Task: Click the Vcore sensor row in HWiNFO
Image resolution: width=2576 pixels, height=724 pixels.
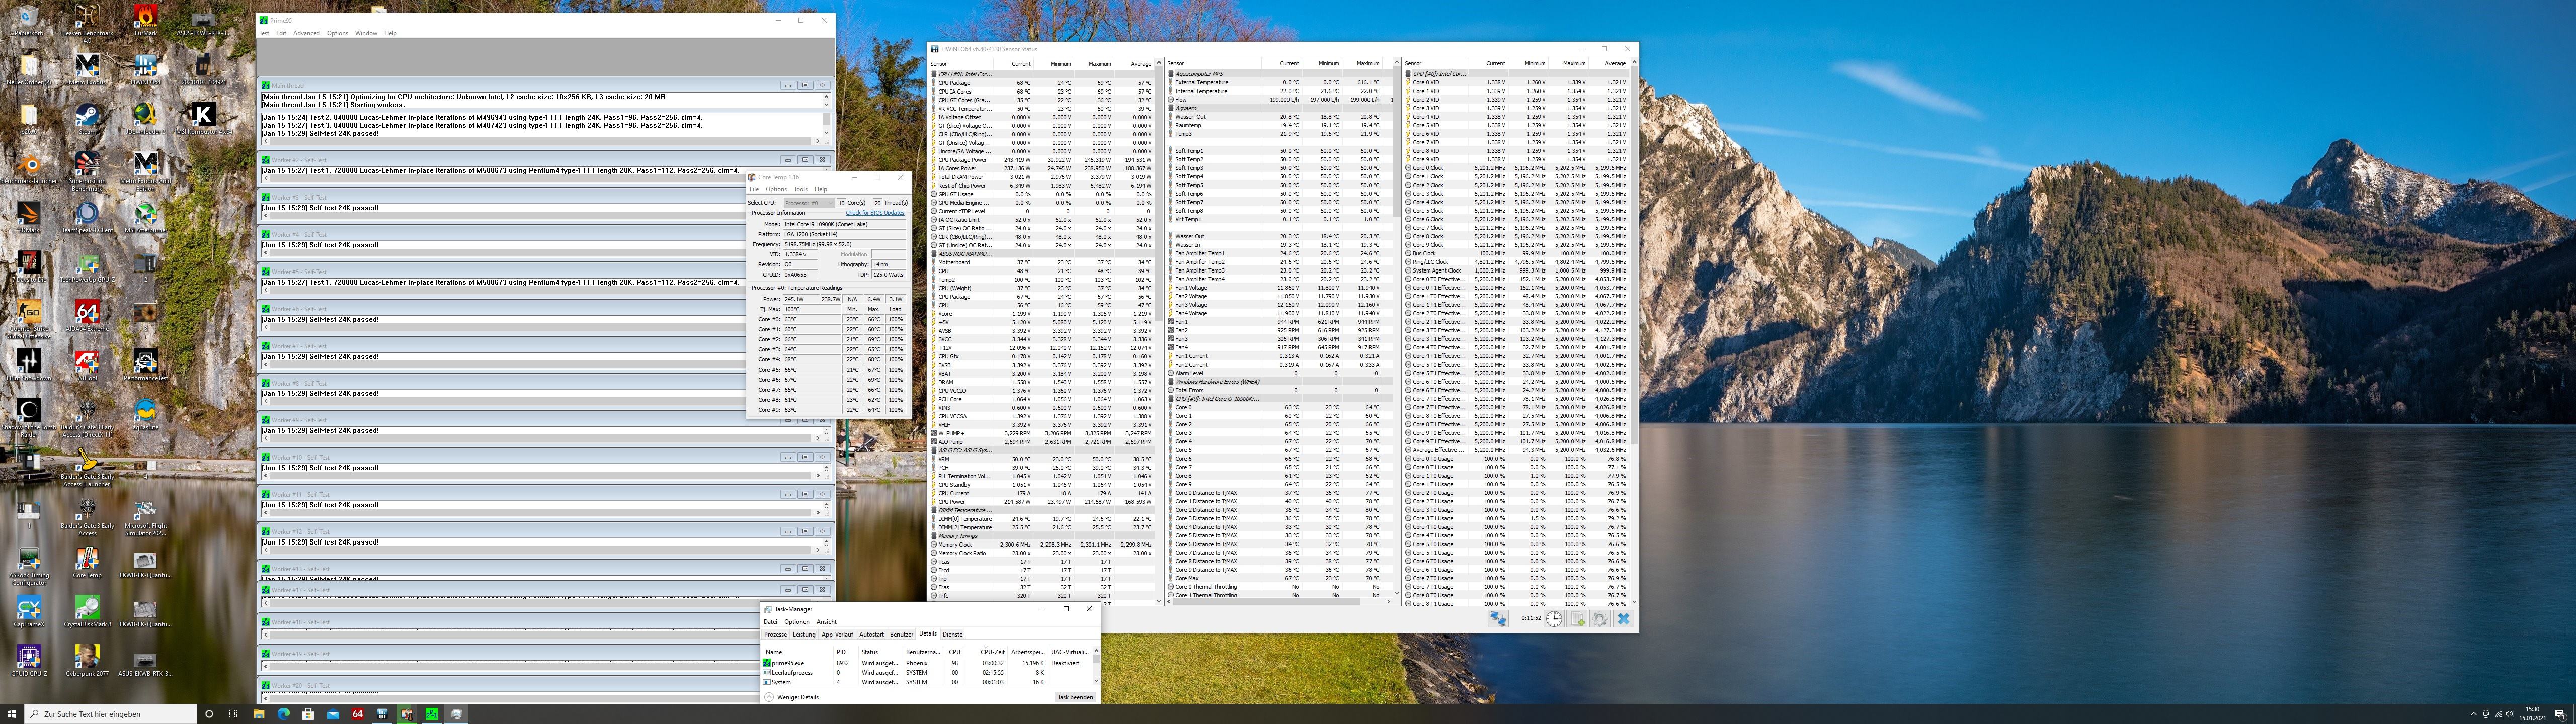Action: [x=1043, y=314]
